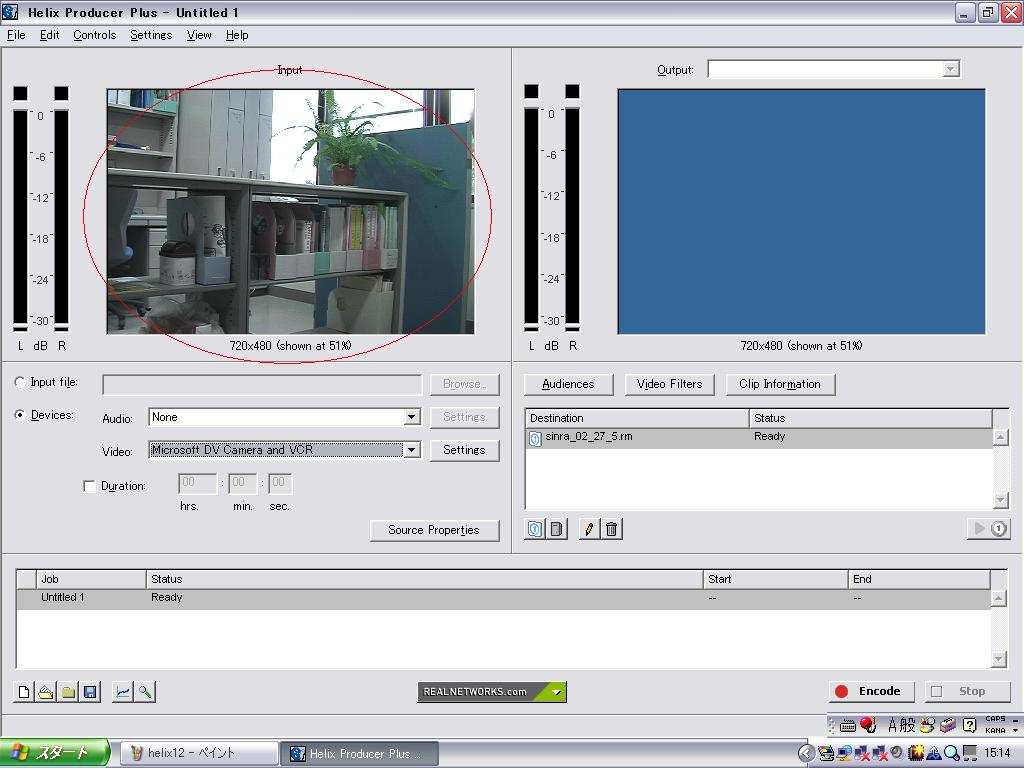
Task: Add a file destination with the RealMedia file icon
Action: [535, 529]
